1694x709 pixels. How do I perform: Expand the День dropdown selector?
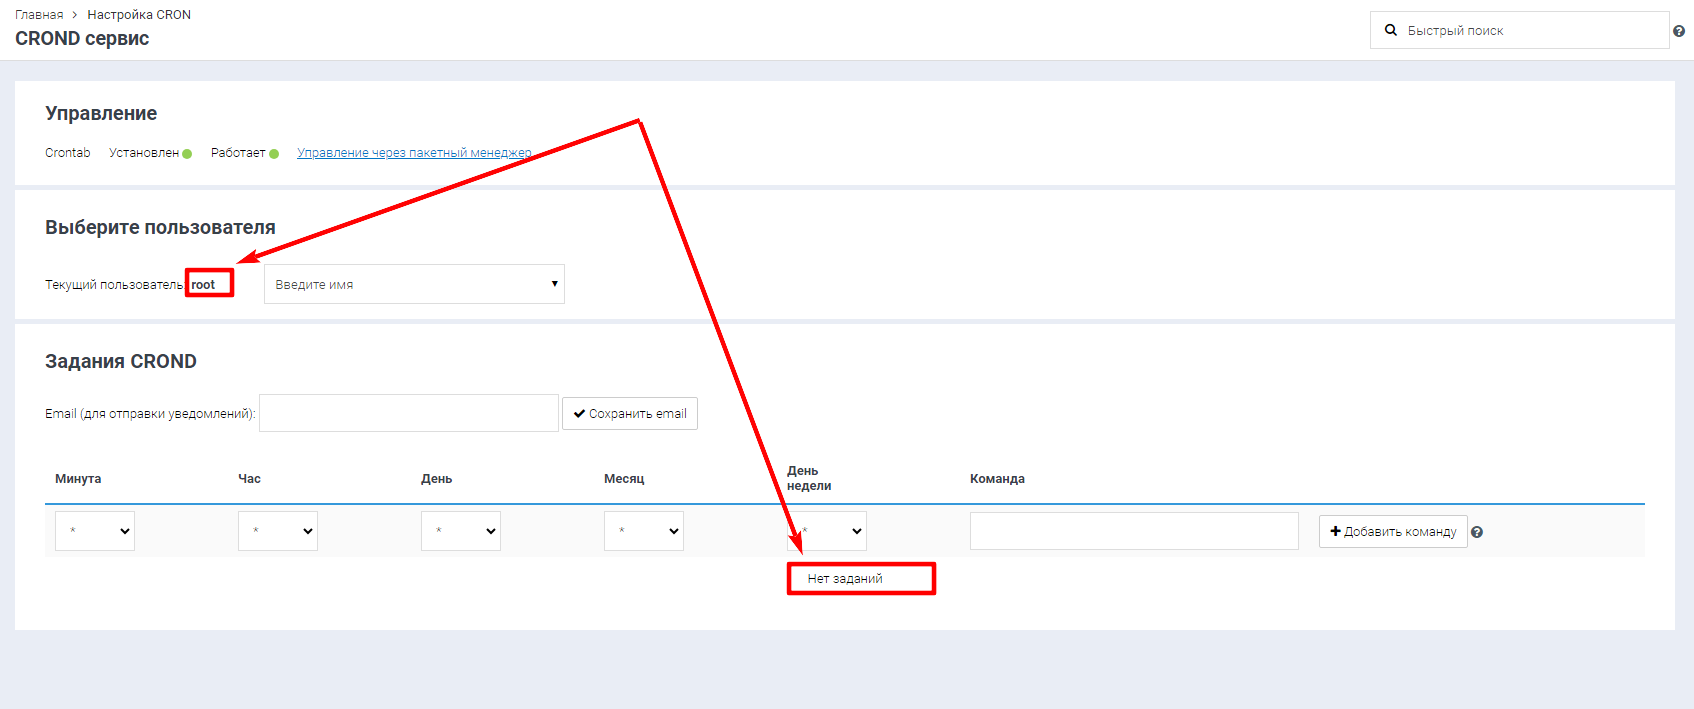461,531
